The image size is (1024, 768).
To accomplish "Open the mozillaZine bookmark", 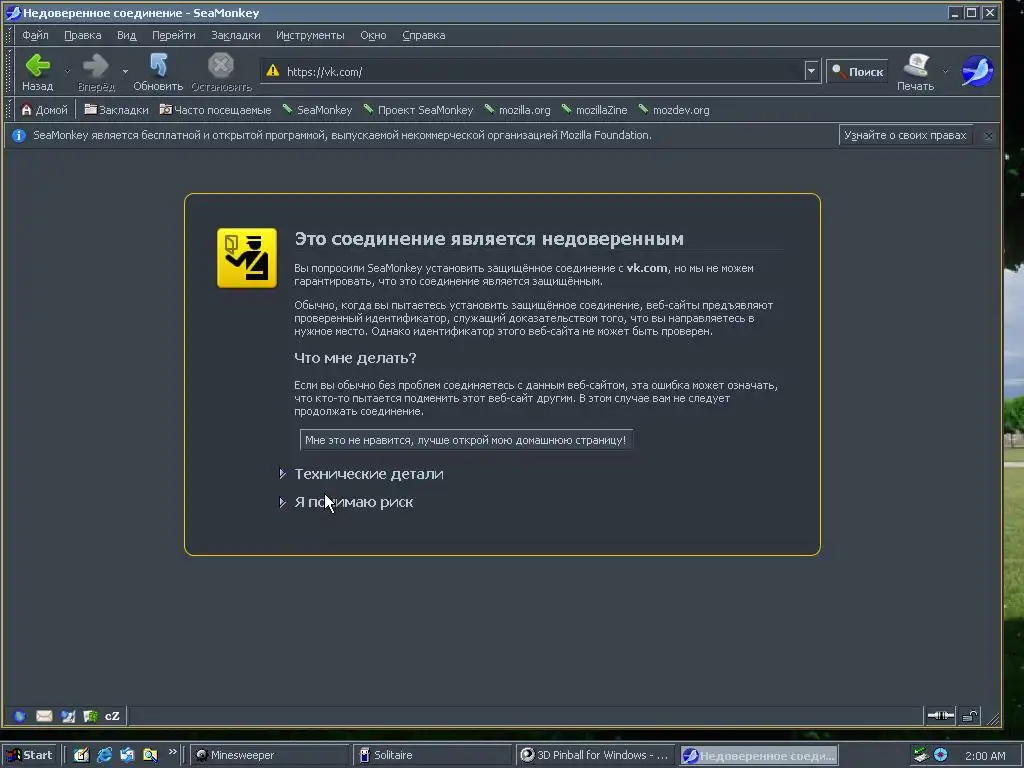I will point(595,110).
